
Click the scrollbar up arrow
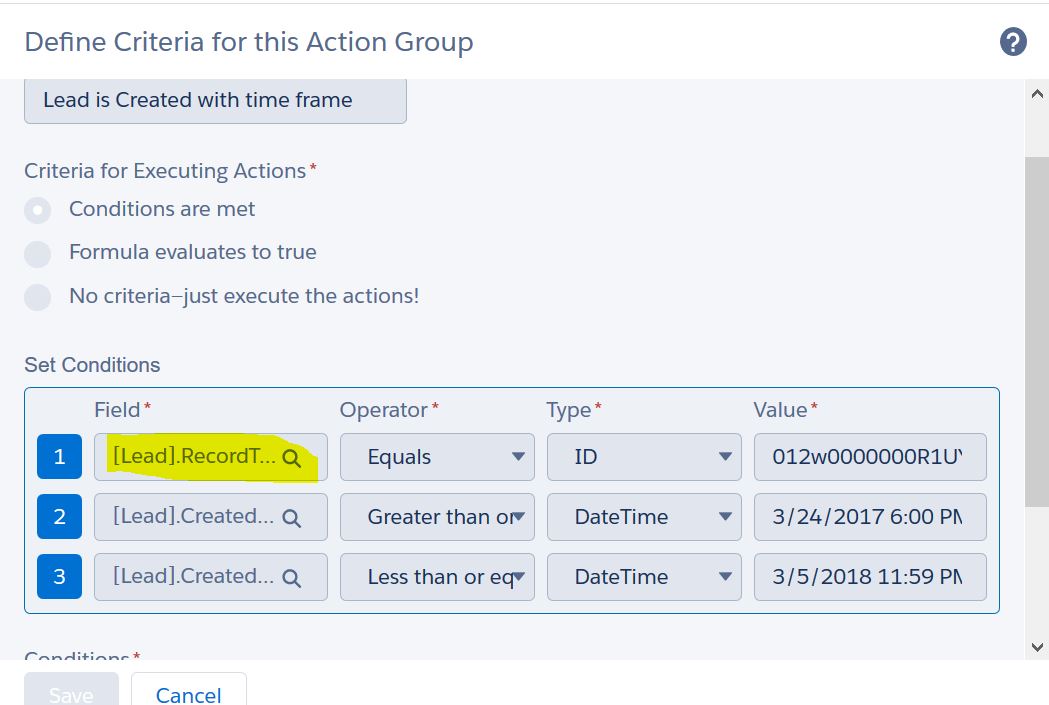point(1037,93)
